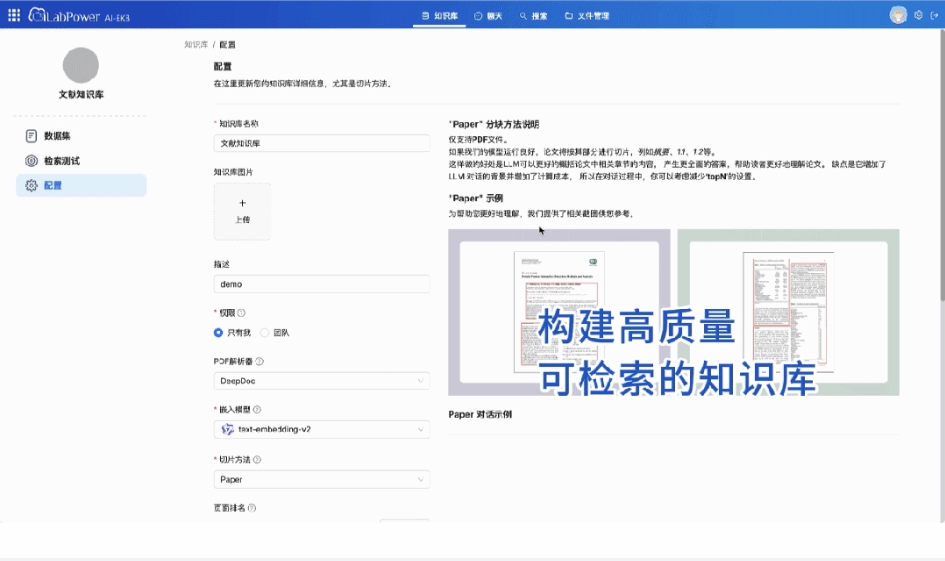This screenshot has width=945, height=561.
Task: Expand the Paper chunking method dropdown
Action: click(x=321, y=479)
